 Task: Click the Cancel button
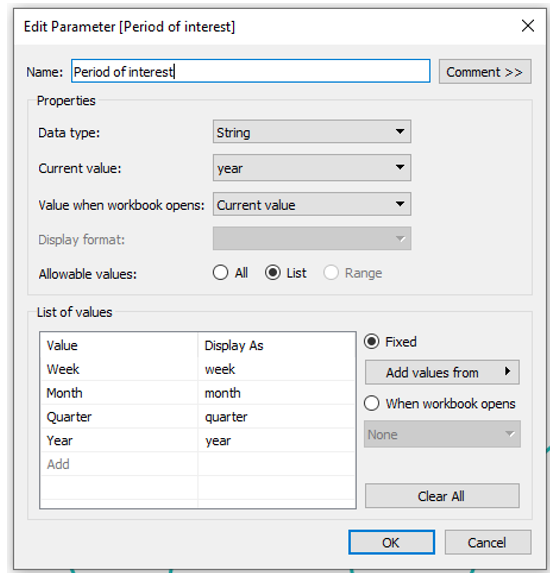click(488, 542)
